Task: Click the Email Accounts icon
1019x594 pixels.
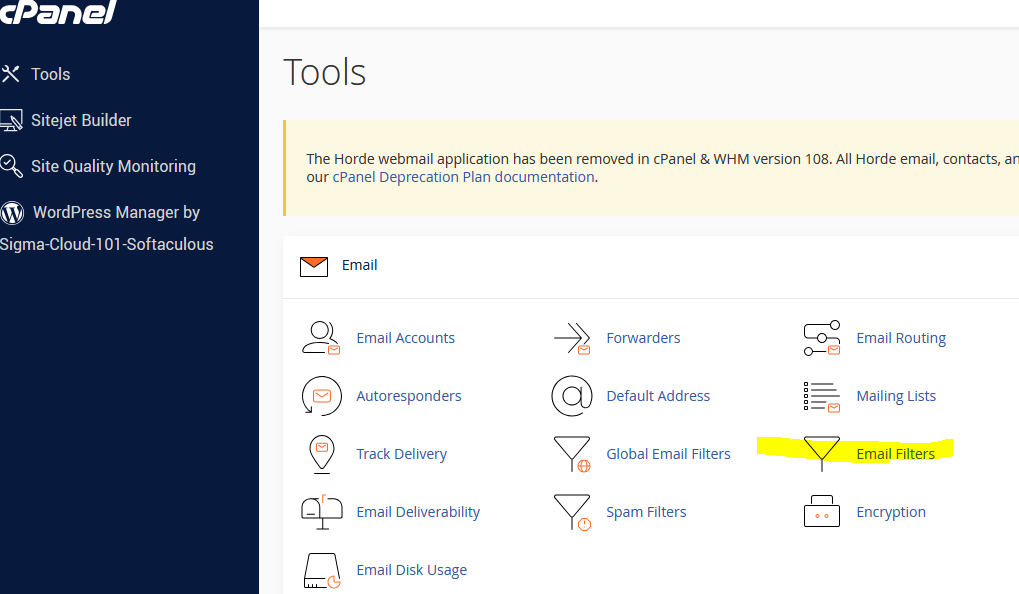Action: (x=321, y=338)
